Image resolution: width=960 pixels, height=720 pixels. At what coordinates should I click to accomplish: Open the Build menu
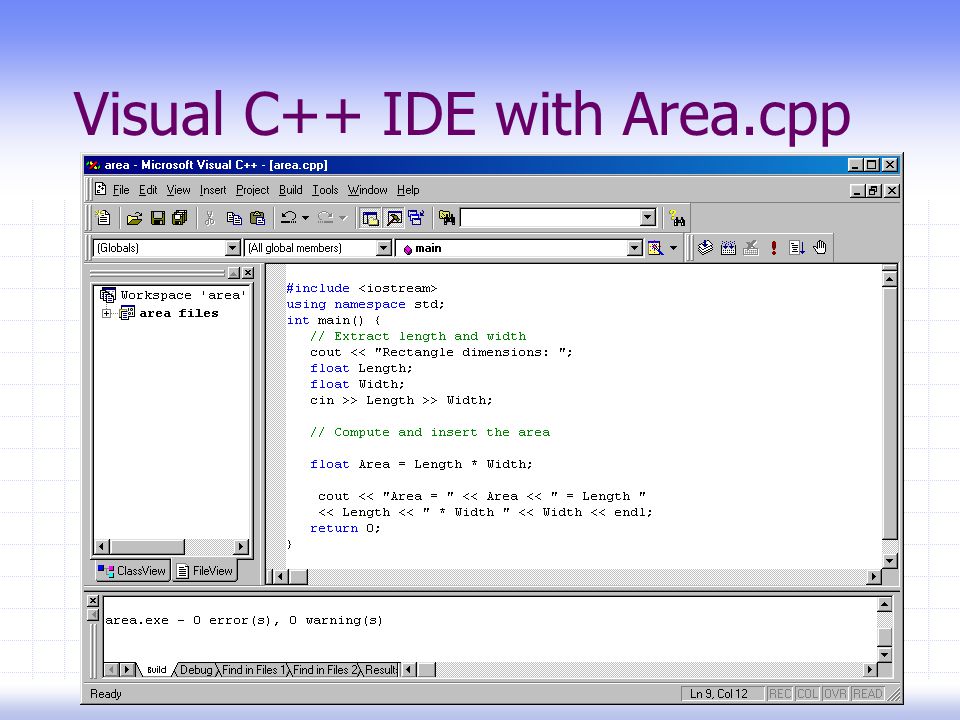click(290, 190)
